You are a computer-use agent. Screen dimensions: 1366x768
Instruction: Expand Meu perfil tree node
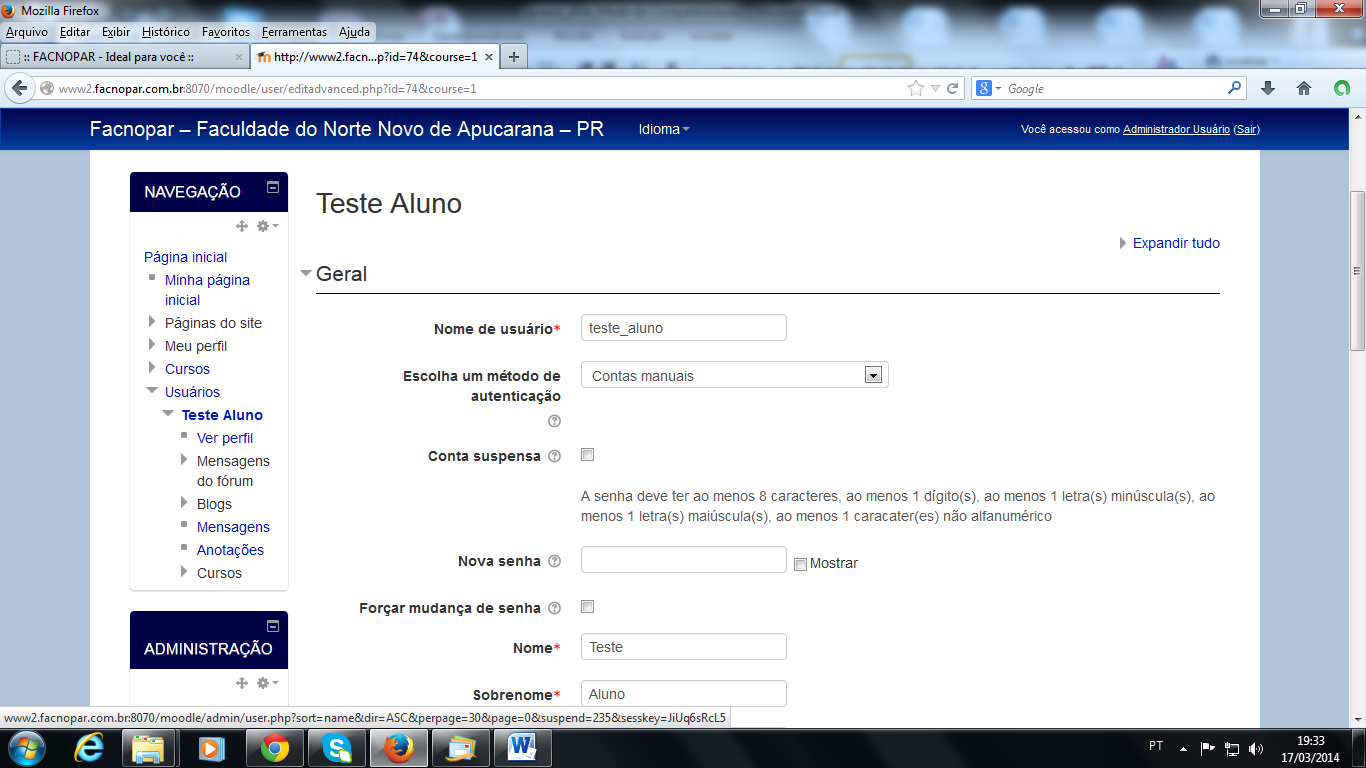click(152, 345)
